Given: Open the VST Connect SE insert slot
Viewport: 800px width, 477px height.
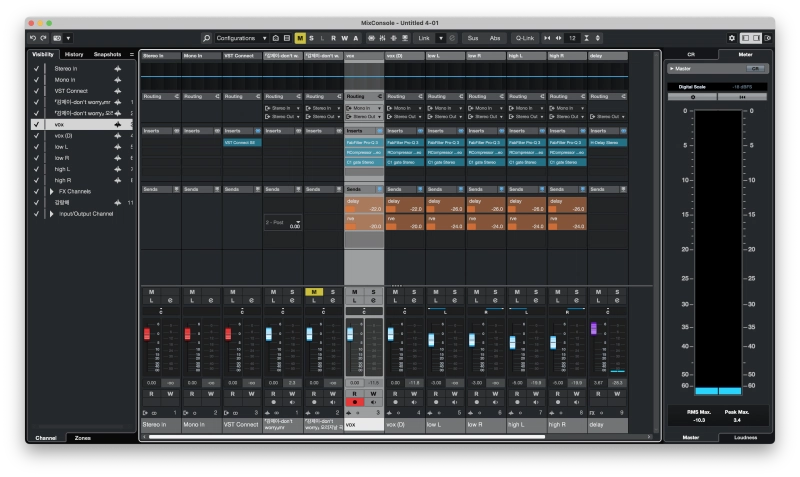Looking at the screenshot, I should click(x=242, y=143).
